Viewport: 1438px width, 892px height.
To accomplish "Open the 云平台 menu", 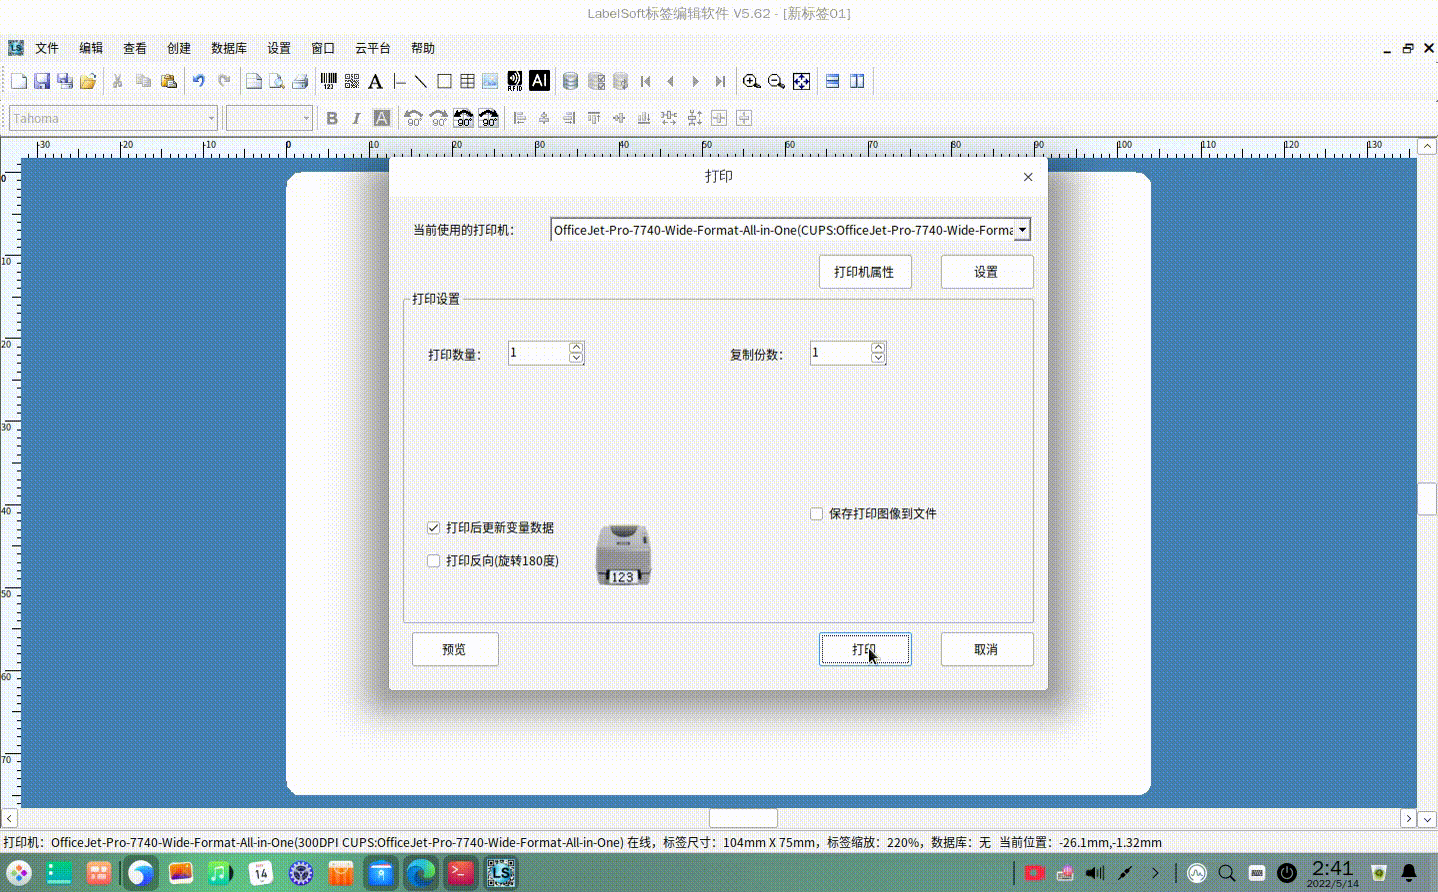I will pyautogui.click(x=371, y=47).
